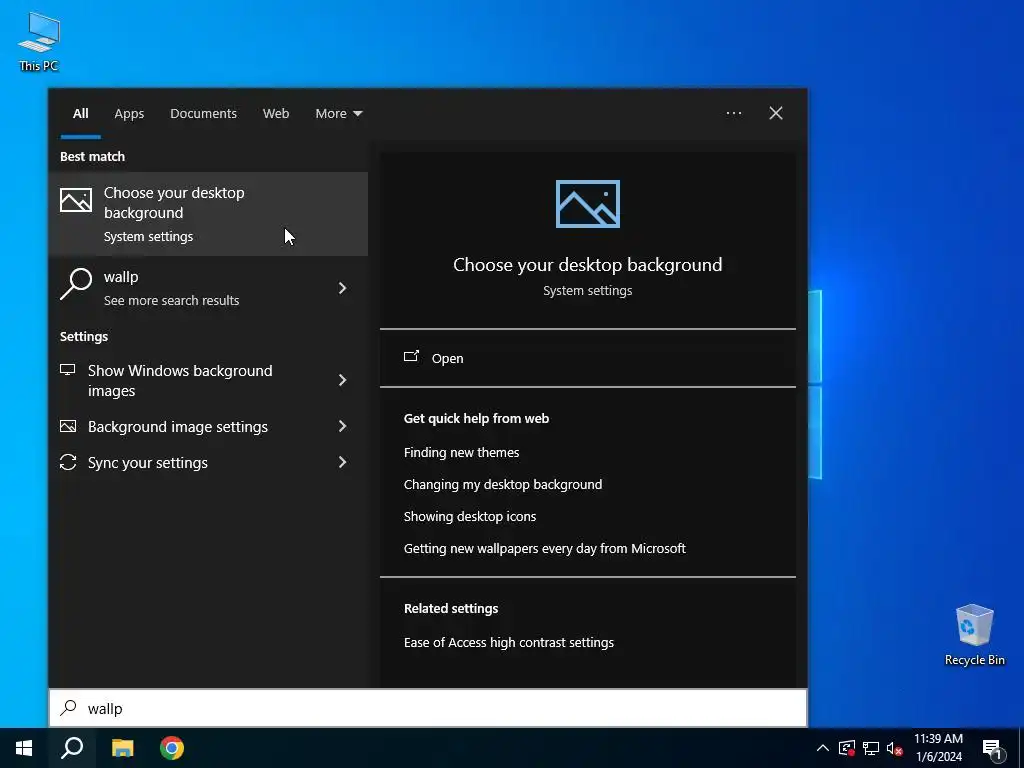
Task: Click the sync arrows icon beside Sync your settings
Action: pos(68,462)
